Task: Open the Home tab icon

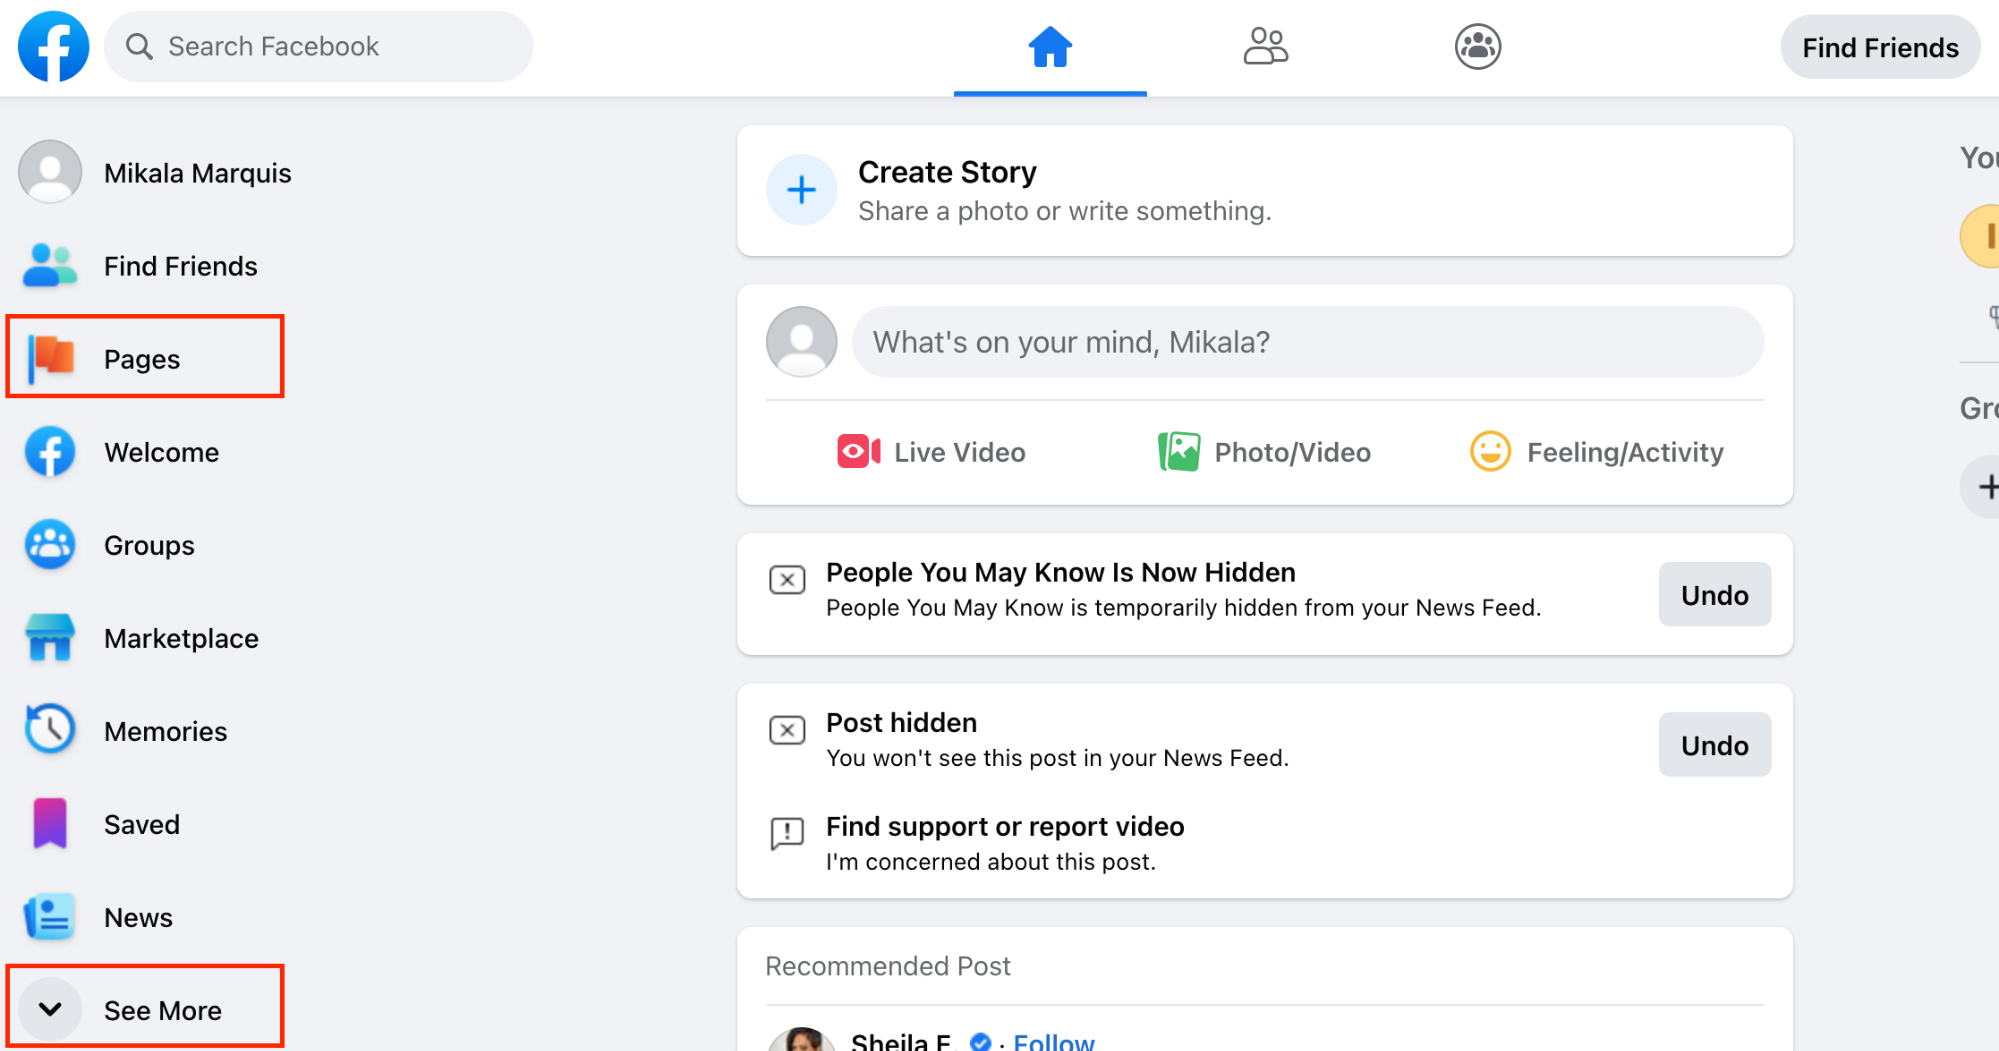Action: point(1050,47)
